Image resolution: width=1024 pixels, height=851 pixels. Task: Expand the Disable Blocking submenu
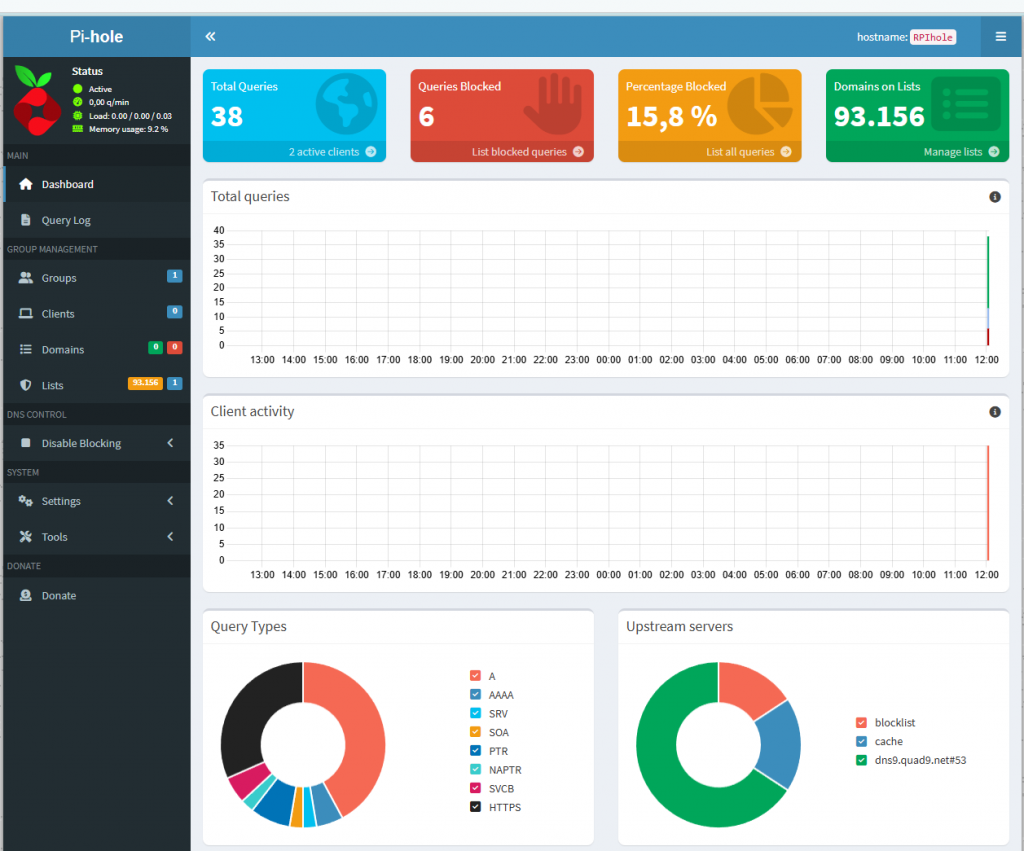pyautogui.click(x=96, y=443)
